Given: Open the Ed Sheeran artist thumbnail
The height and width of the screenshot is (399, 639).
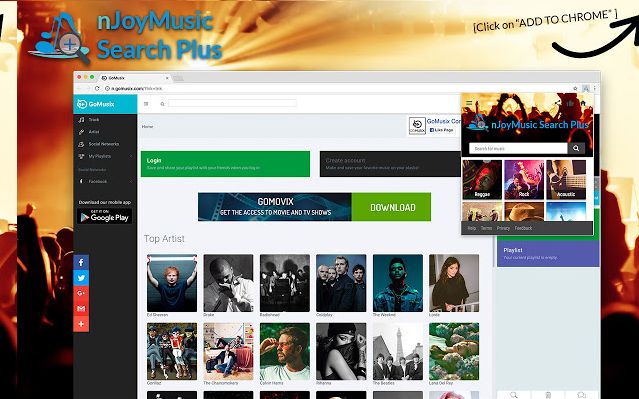Looking at the screenshot, I should tap(172, 283).
